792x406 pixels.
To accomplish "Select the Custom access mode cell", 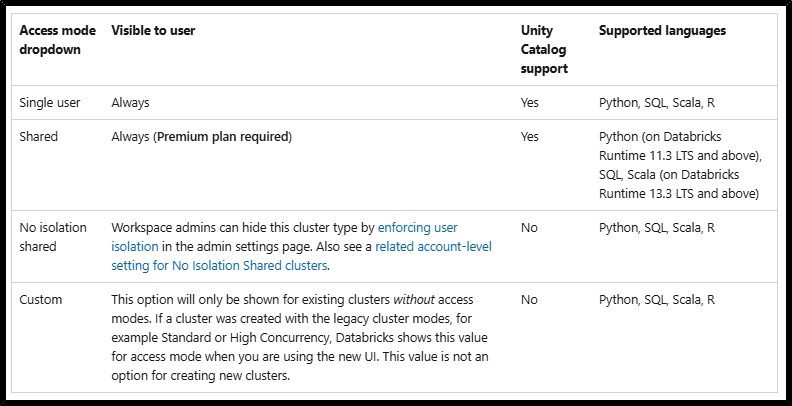I will coord(40,299).
